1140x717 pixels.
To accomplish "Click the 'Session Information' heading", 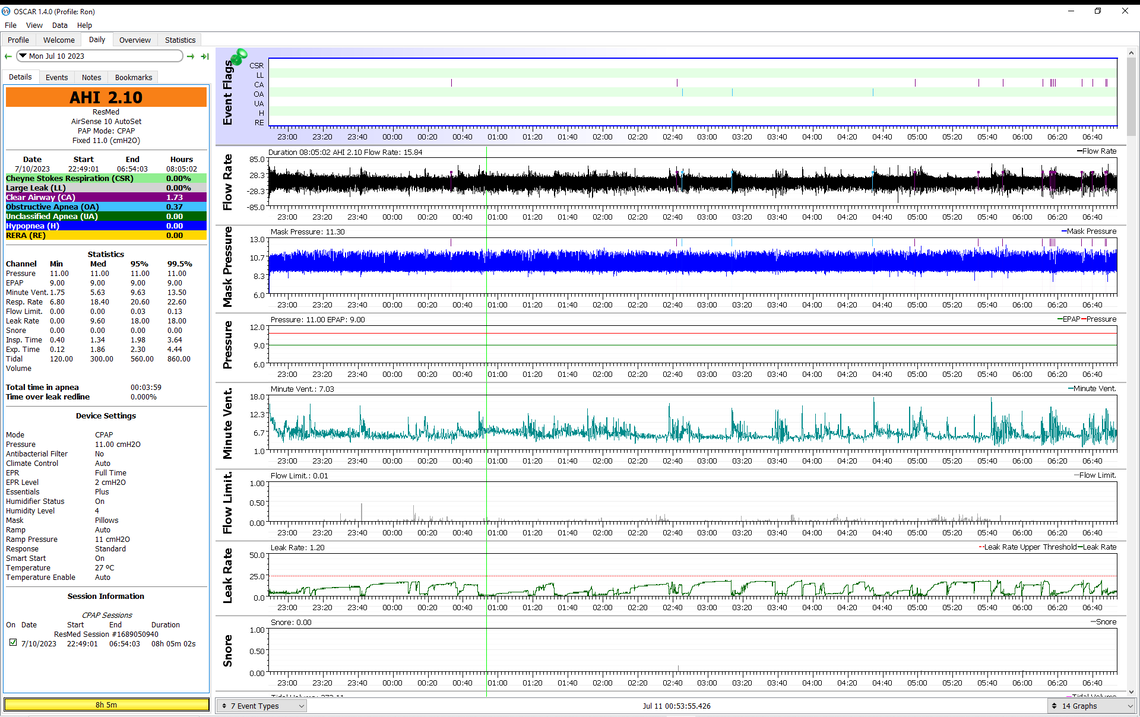I will coord(106,596).
